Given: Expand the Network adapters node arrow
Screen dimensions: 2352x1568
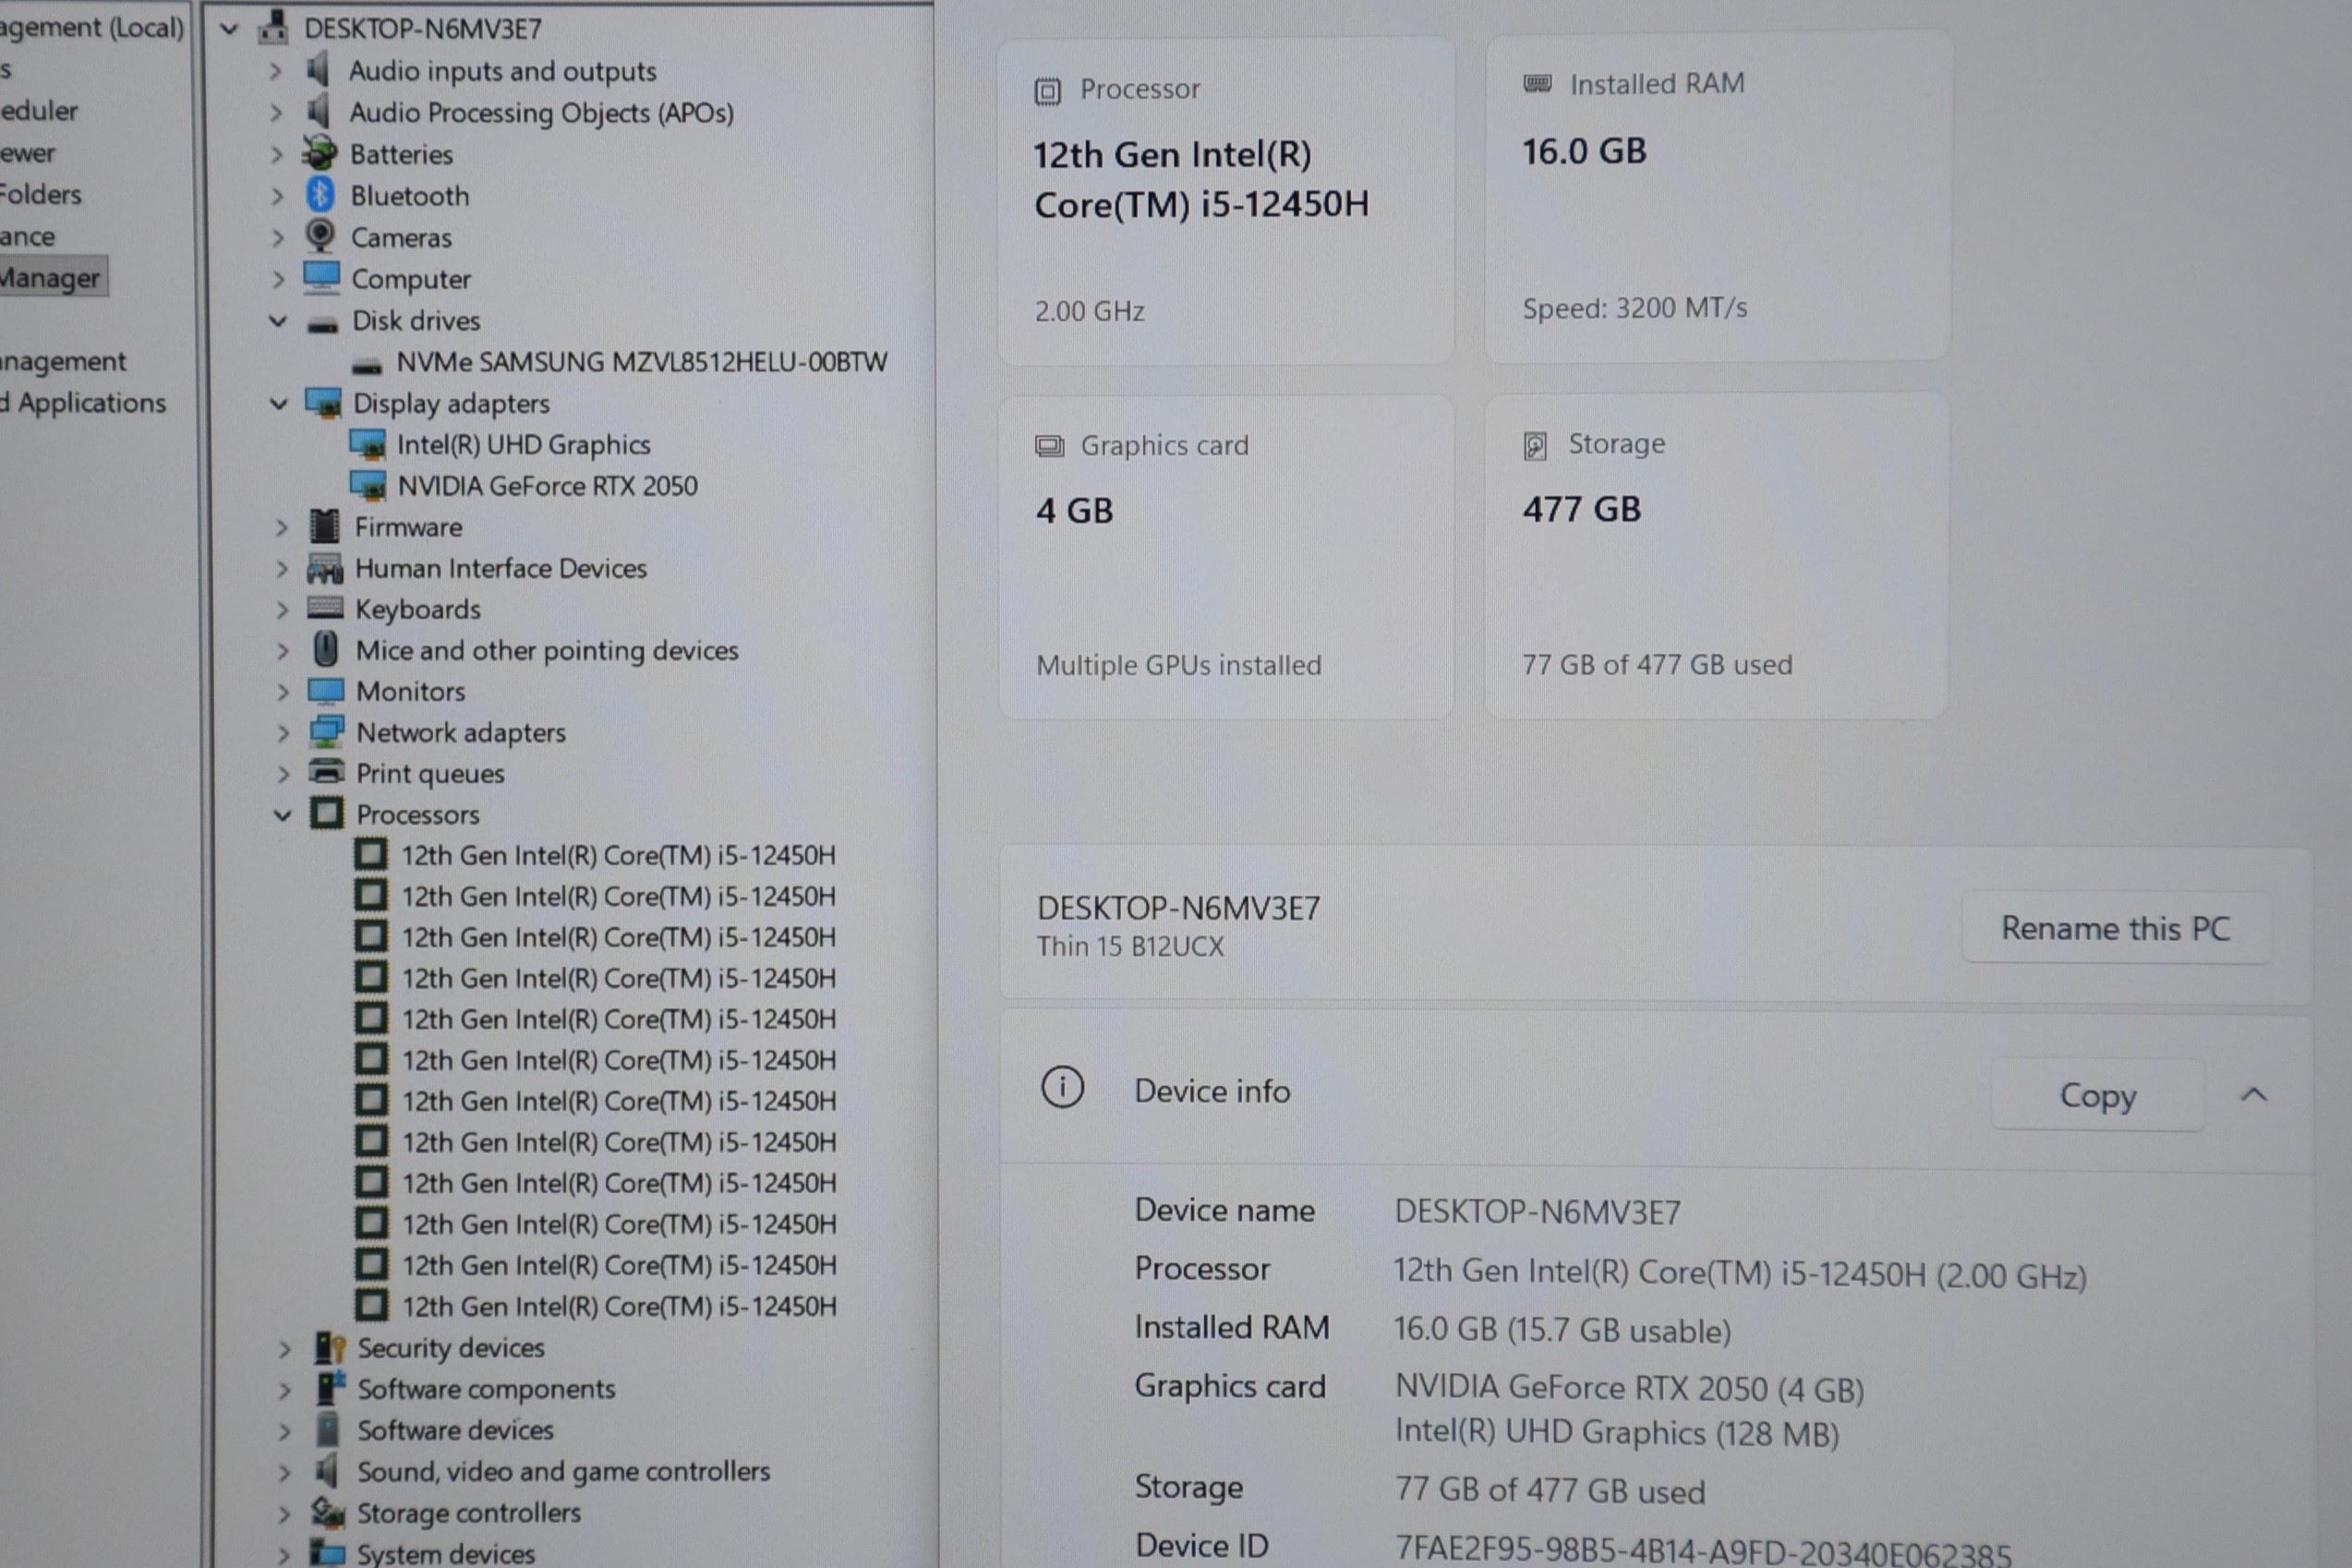Looking at the screenshot, I should click(283, 733).
